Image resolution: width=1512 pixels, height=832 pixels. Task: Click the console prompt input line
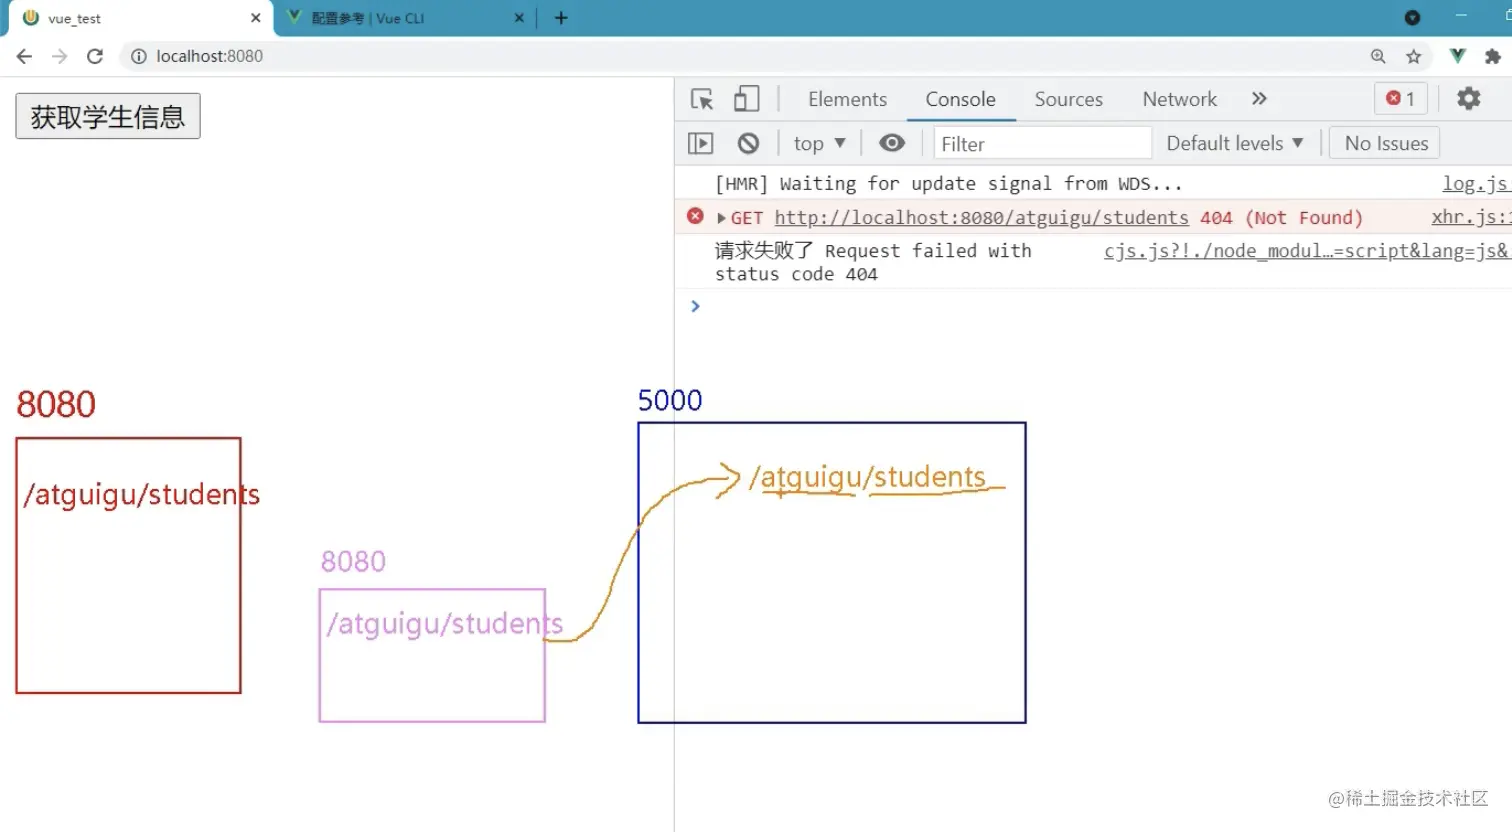point(1100,306)
